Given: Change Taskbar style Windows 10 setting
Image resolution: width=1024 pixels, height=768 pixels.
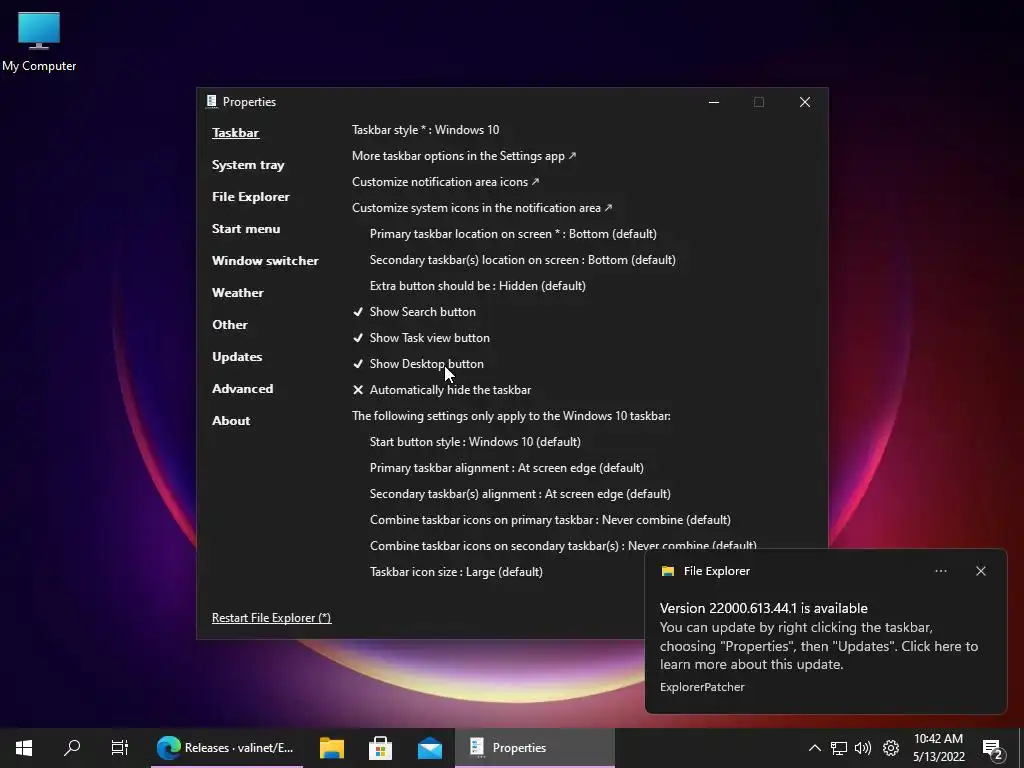Looking at the screenshot, I should (x=426, y=130).
